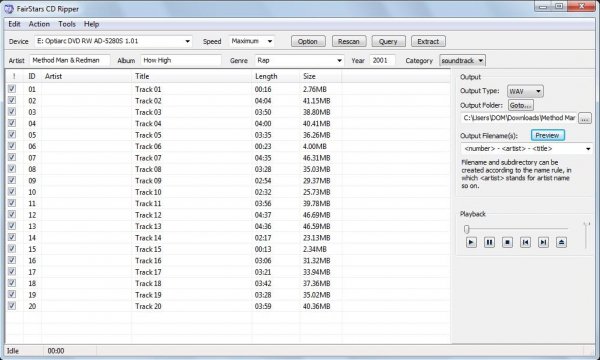
Task: Click the Album field How High
Action: [x=181, y=60]
